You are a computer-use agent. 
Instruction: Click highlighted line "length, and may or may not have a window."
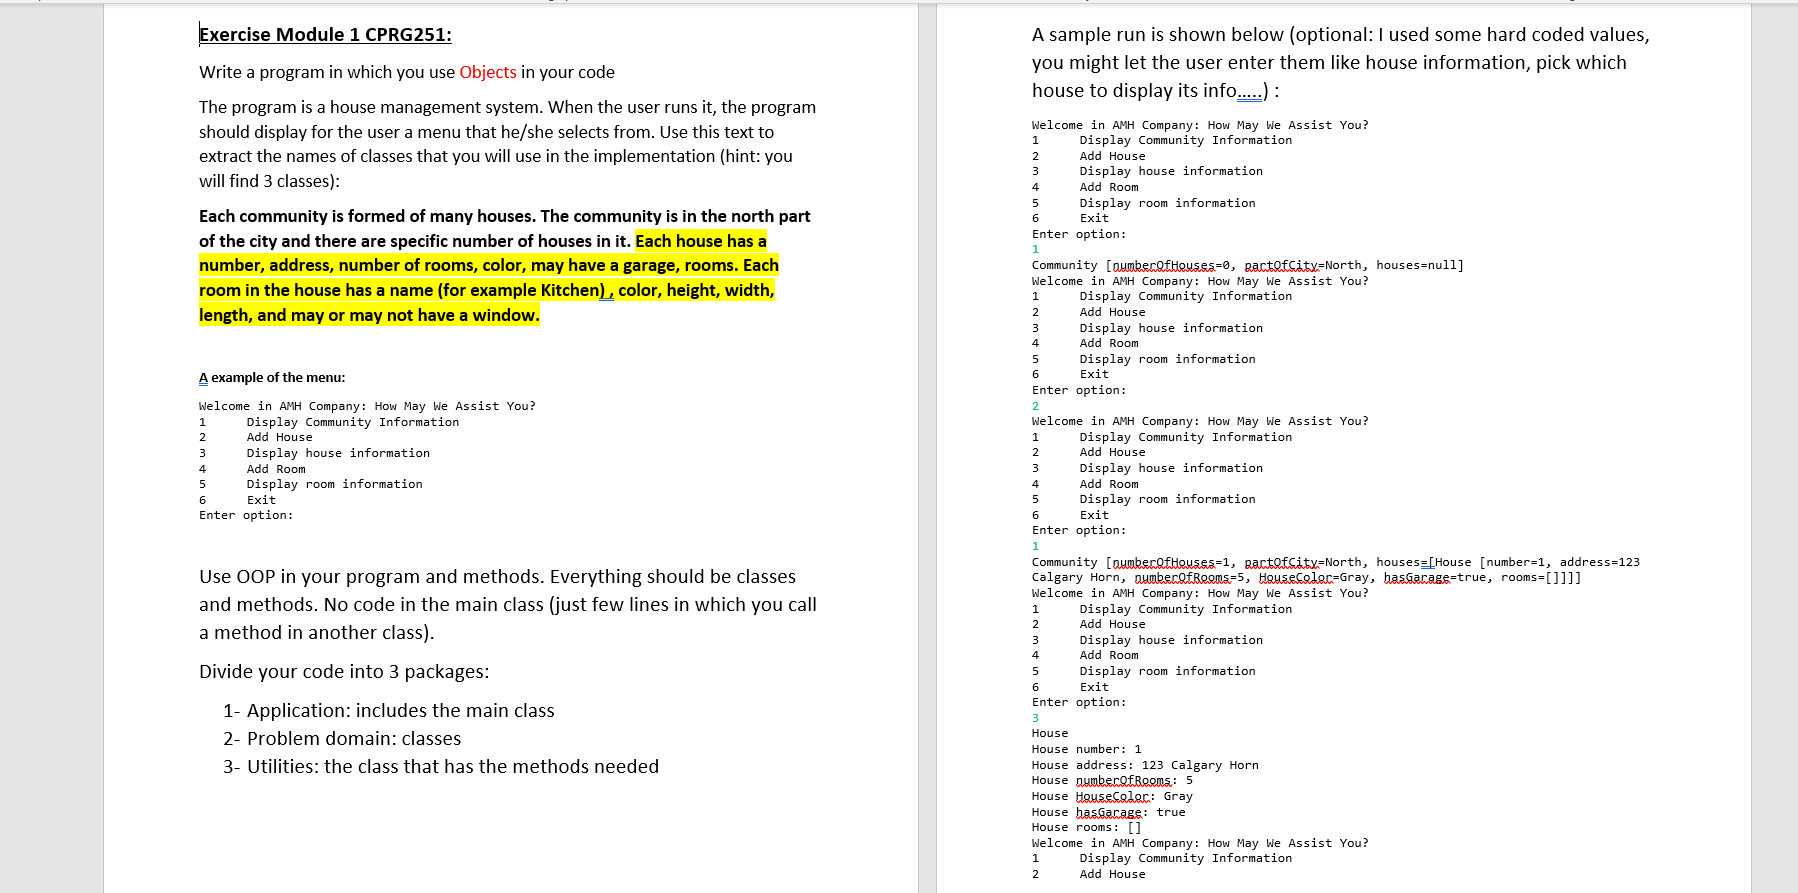(x=369, y=315)
